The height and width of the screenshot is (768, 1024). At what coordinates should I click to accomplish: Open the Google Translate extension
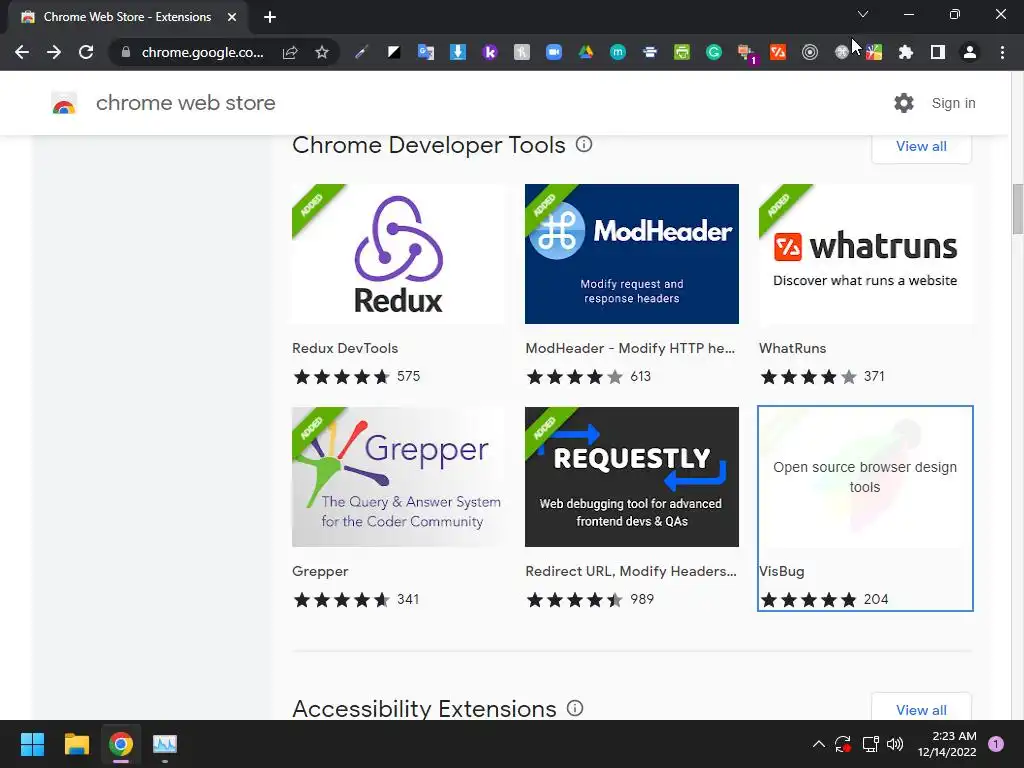point(426,52)
